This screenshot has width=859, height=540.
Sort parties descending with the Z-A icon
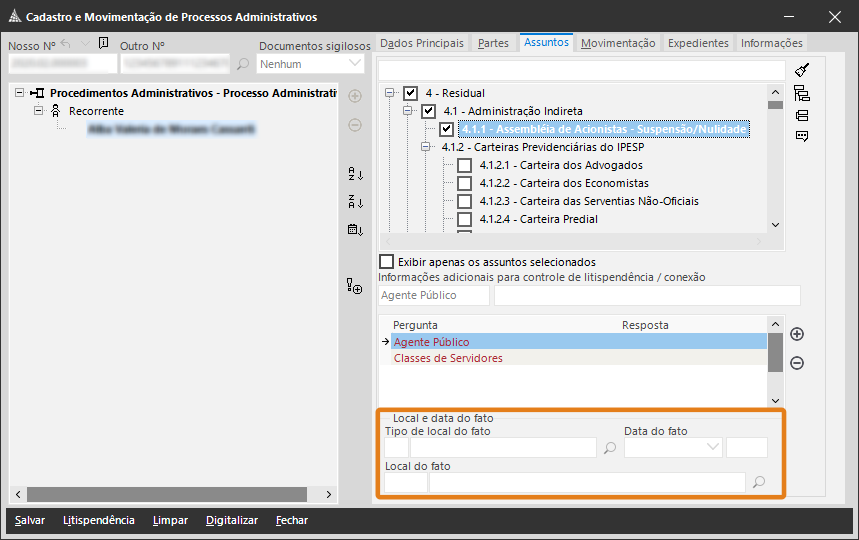click(x=355, y=201)
